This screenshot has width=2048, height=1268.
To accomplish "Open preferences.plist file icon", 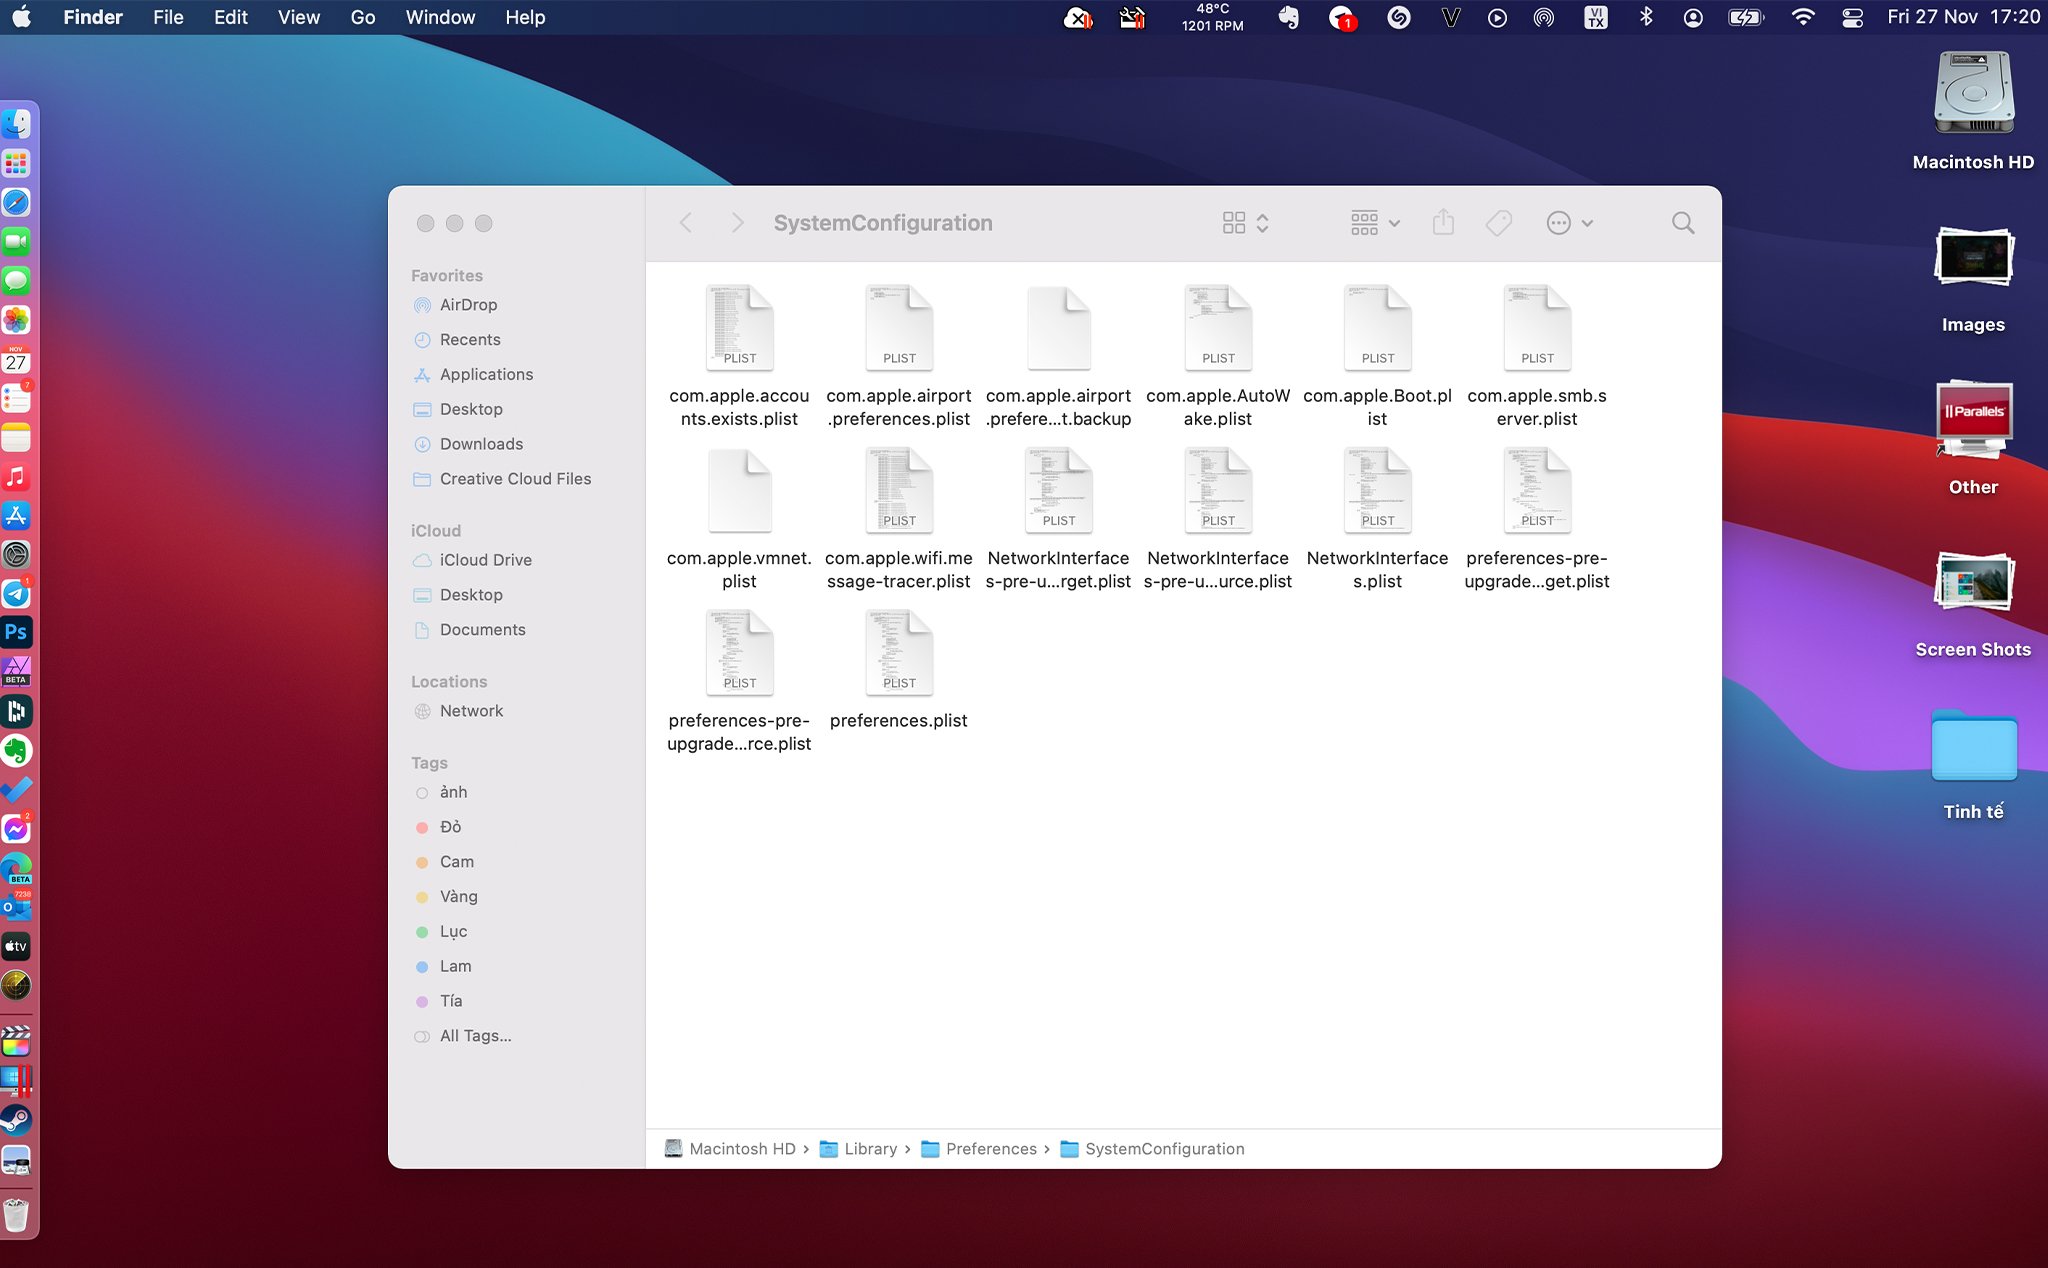I will [x=898, y=653].
